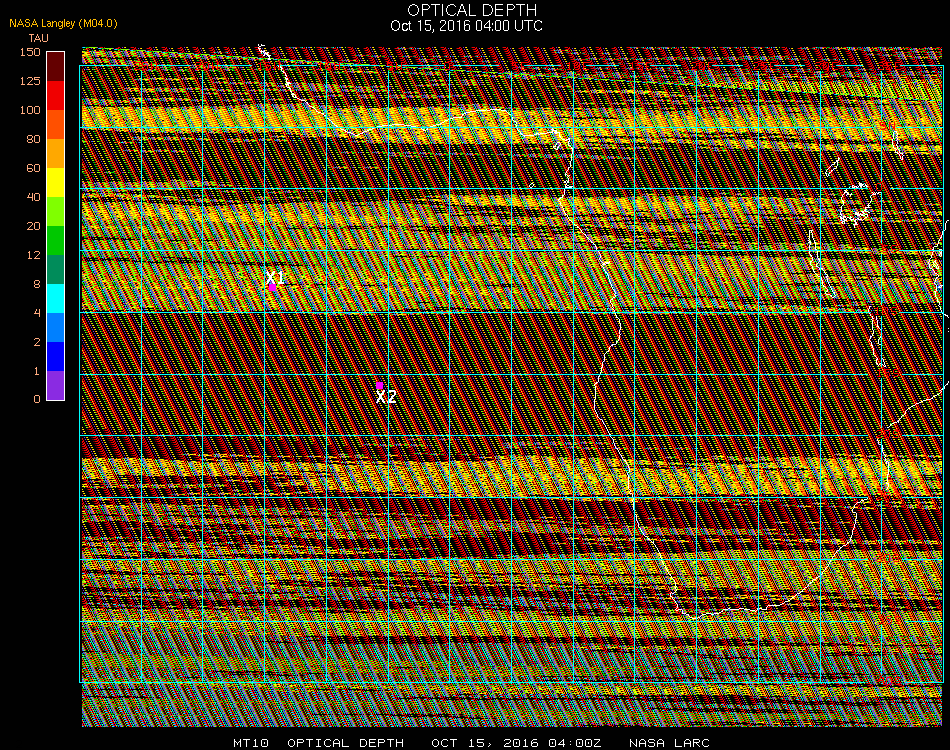950x750 pixels.
Task: Pick the yellow 40-60 color band
Action: click(55, 183)
